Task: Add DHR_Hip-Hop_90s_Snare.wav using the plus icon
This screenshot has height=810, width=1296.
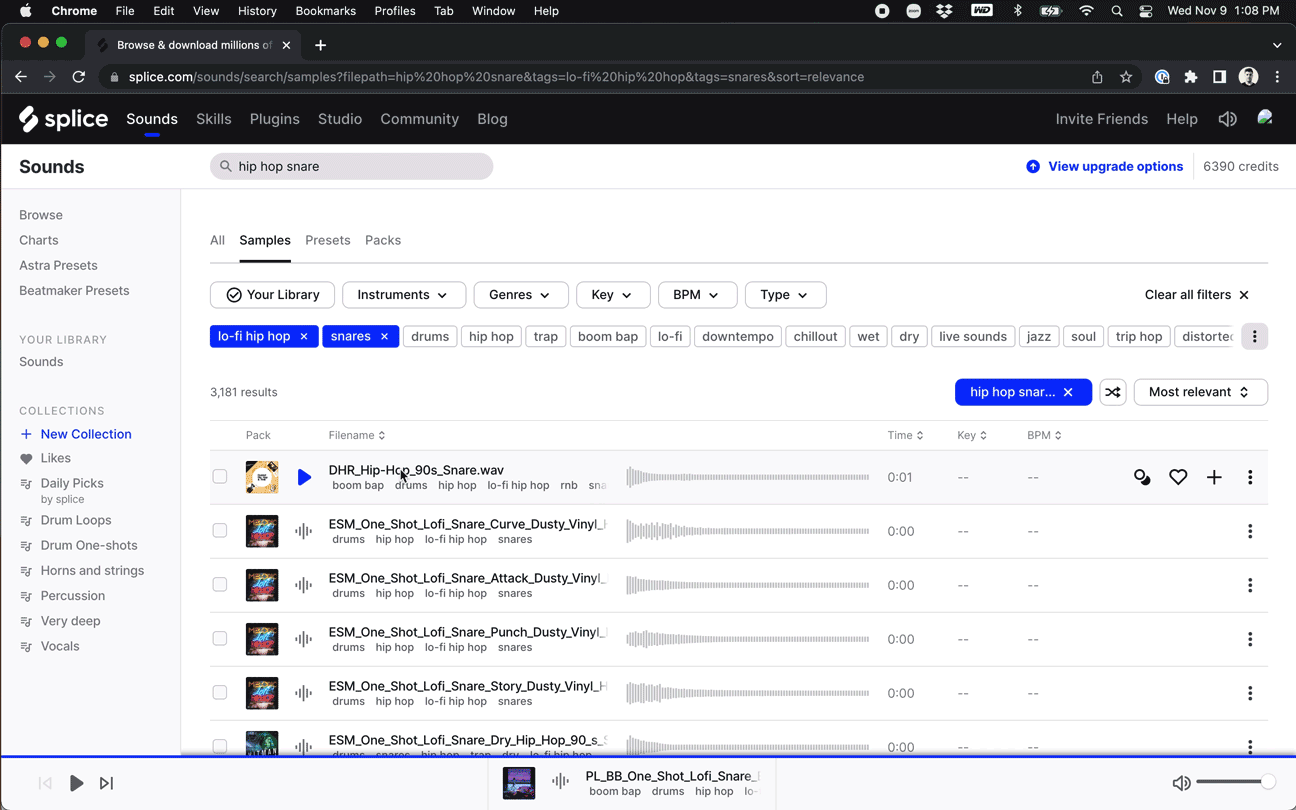Action: coord(1214,477)
